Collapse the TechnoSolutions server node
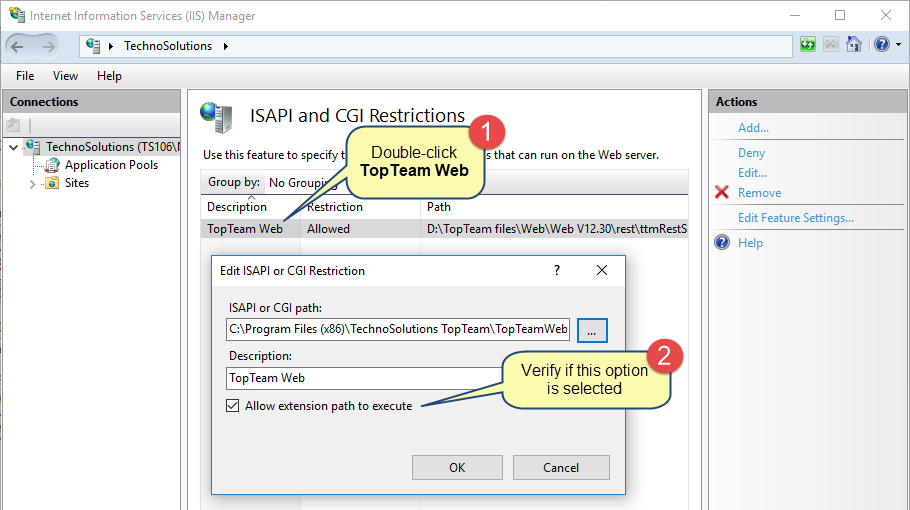 [13, 147]
